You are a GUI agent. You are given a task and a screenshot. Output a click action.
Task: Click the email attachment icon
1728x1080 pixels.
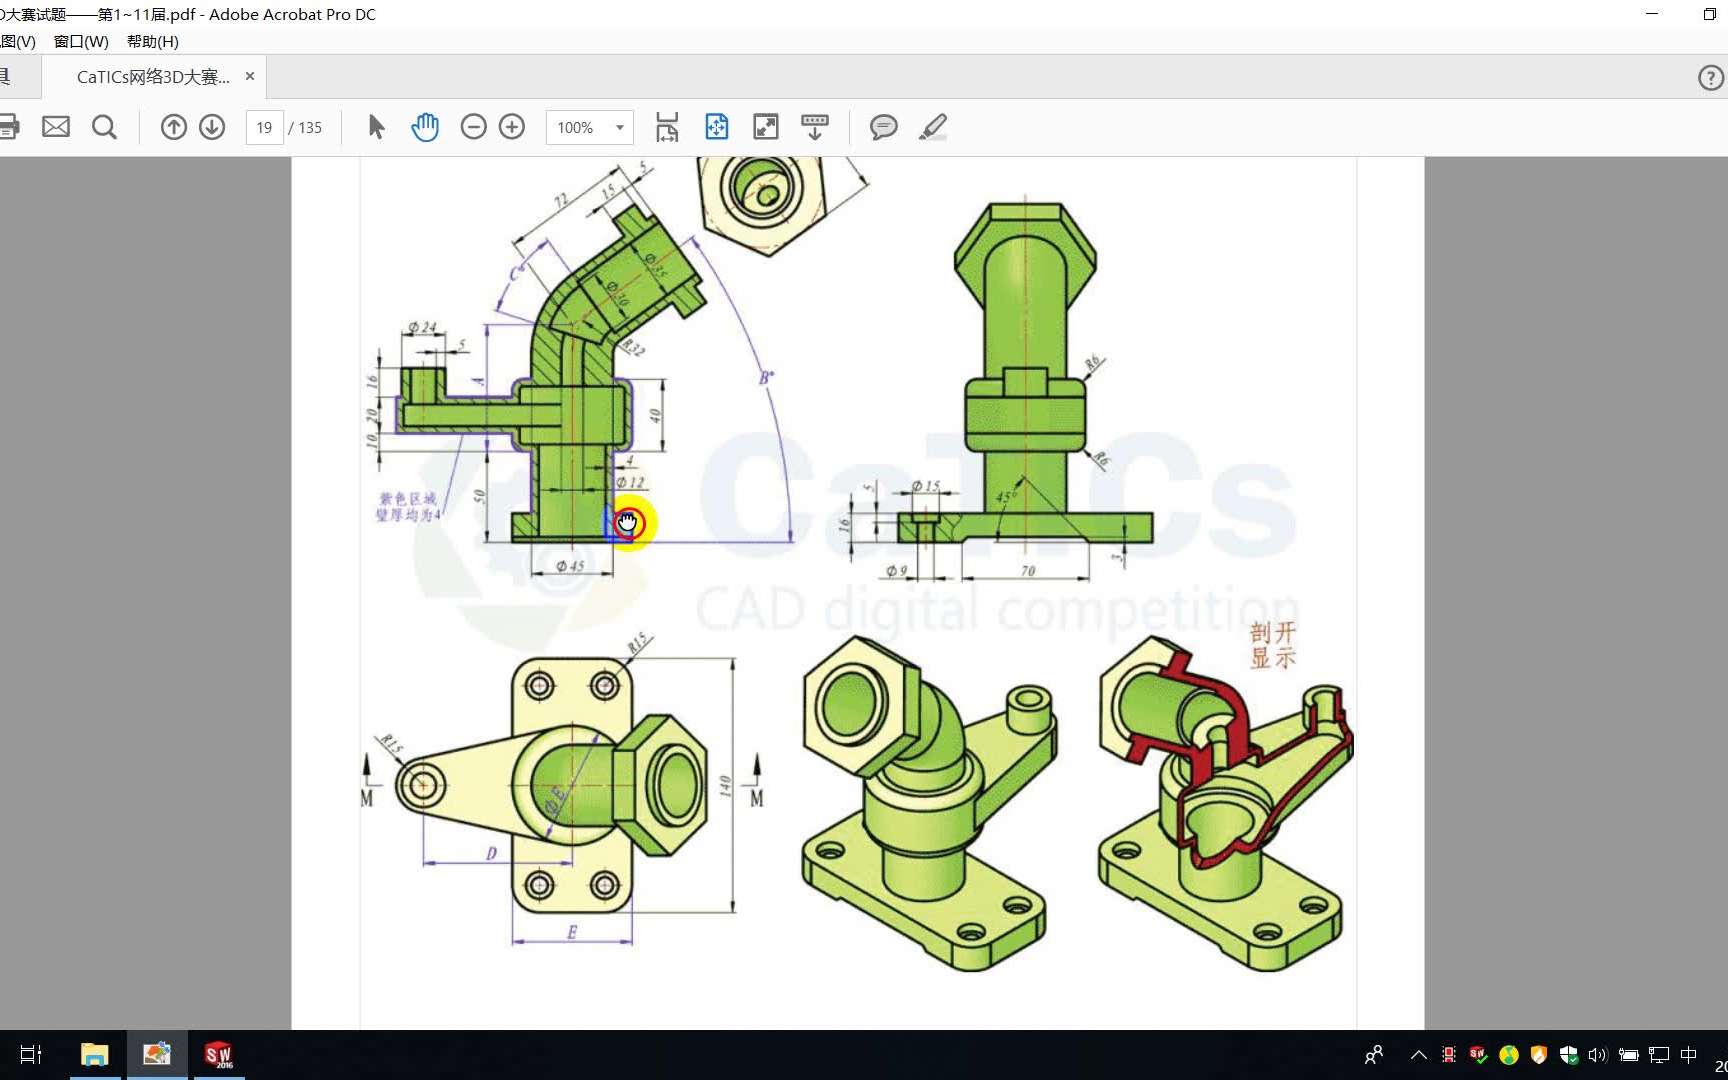click(56, 127)
